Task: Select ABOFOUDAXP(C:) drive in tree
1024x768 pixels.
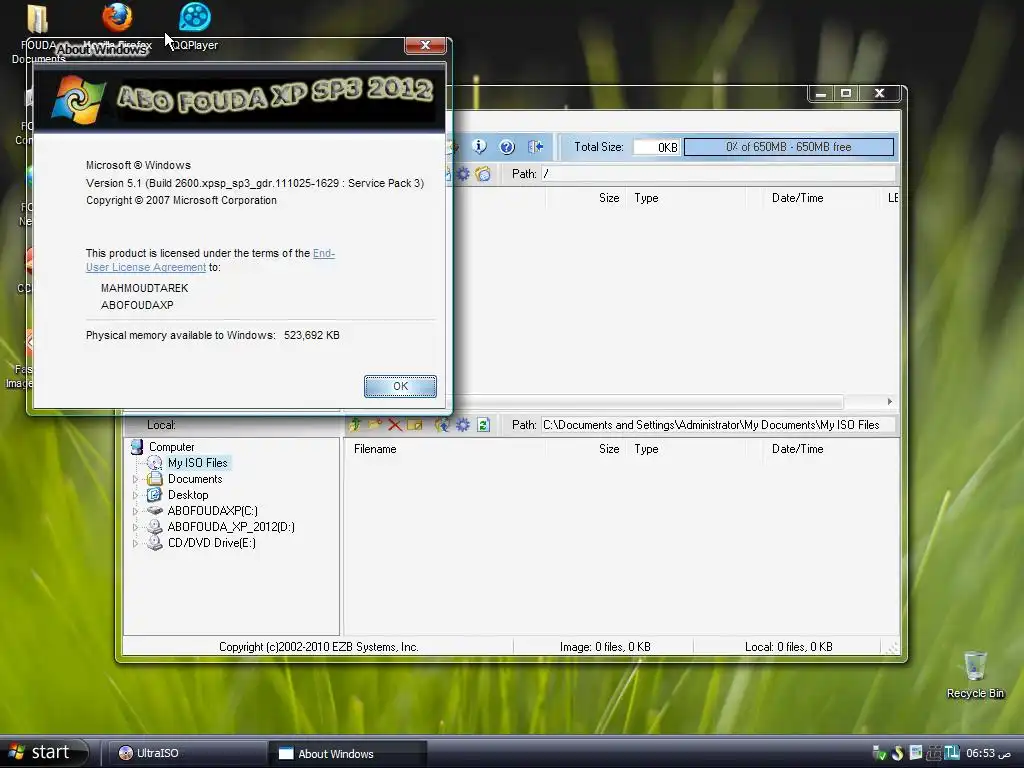Action: [x=212, y=511]
